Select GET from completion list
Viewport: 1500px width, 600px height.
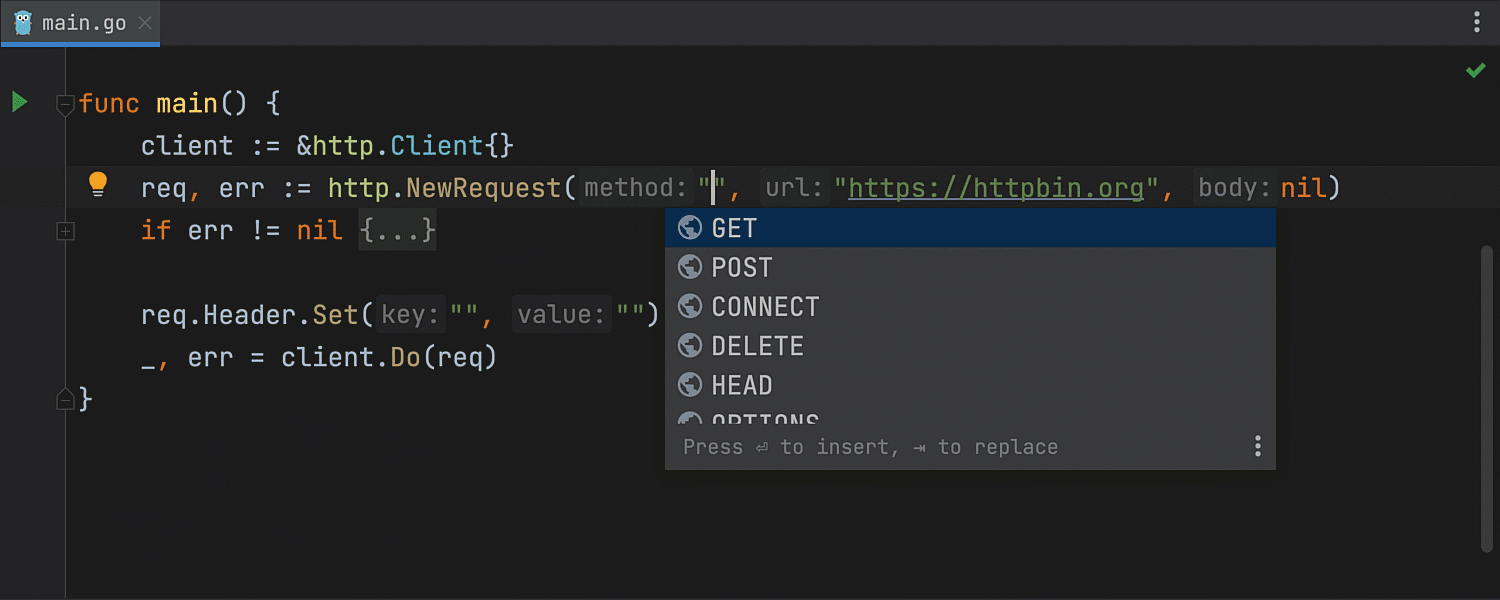(734, 228)
